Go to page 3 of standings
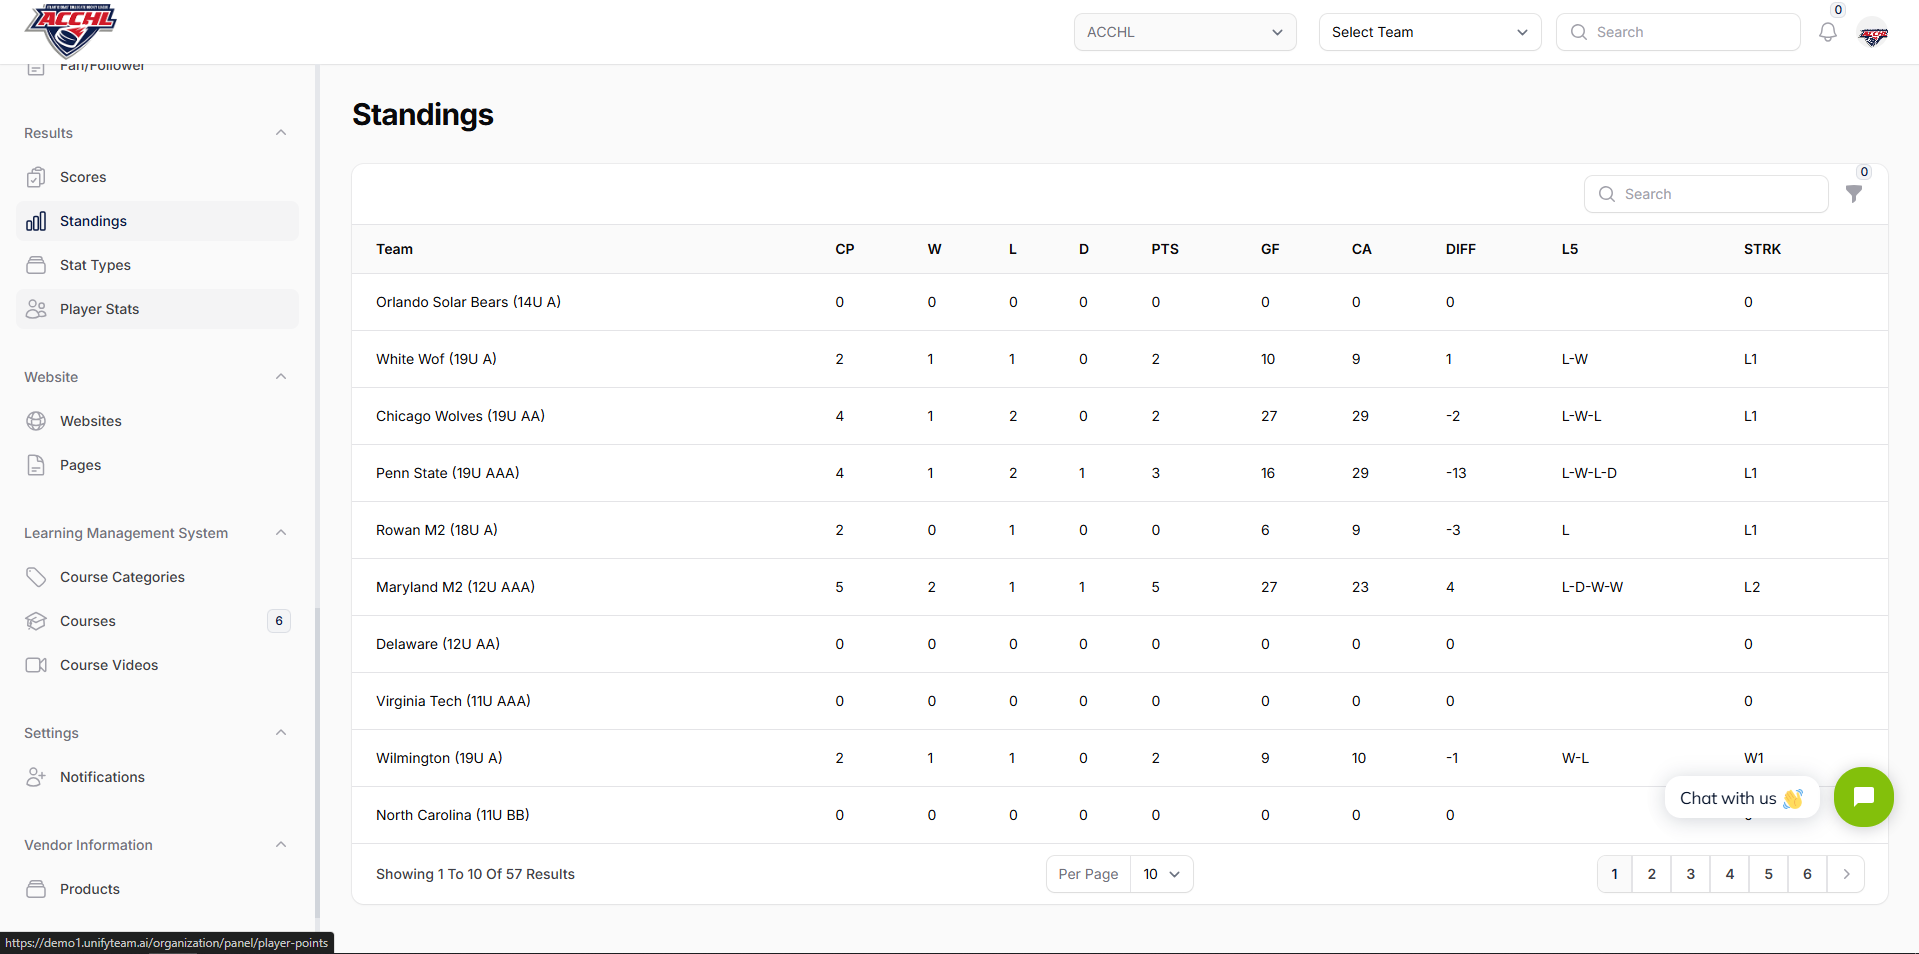The height and width of the screenshot is (954, 1919). (1690, 874)
